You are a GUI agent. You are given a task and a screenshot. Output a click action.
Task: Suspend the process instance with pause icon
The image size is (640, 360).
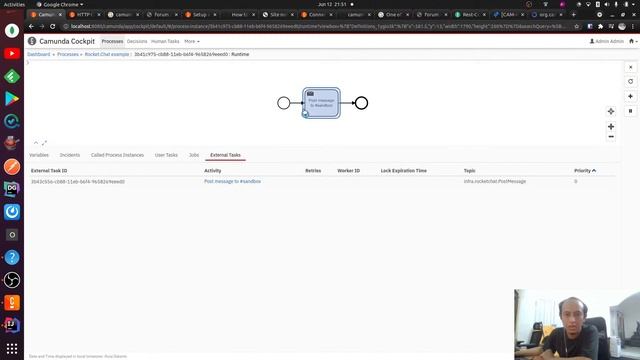coord(631,111)
